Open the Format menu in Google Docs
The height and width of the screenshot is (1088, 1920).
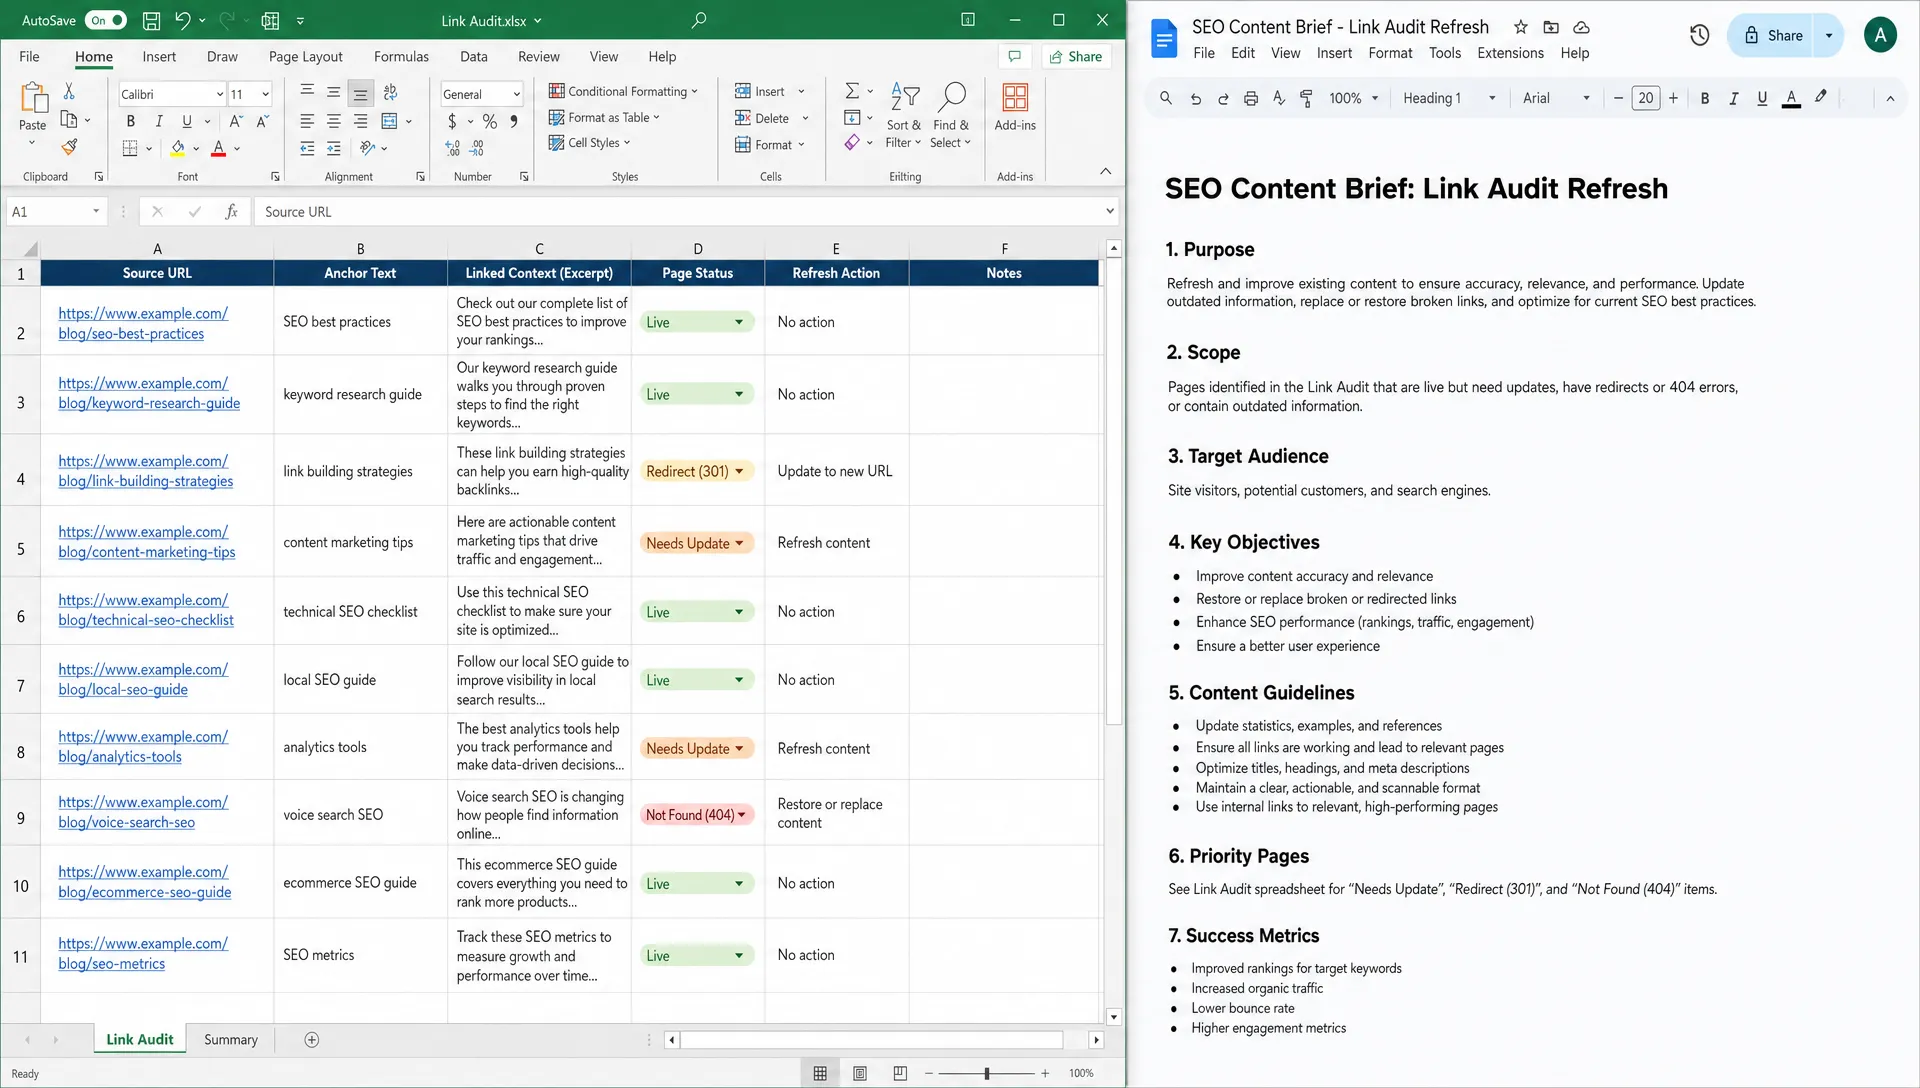coord(1390,53)
